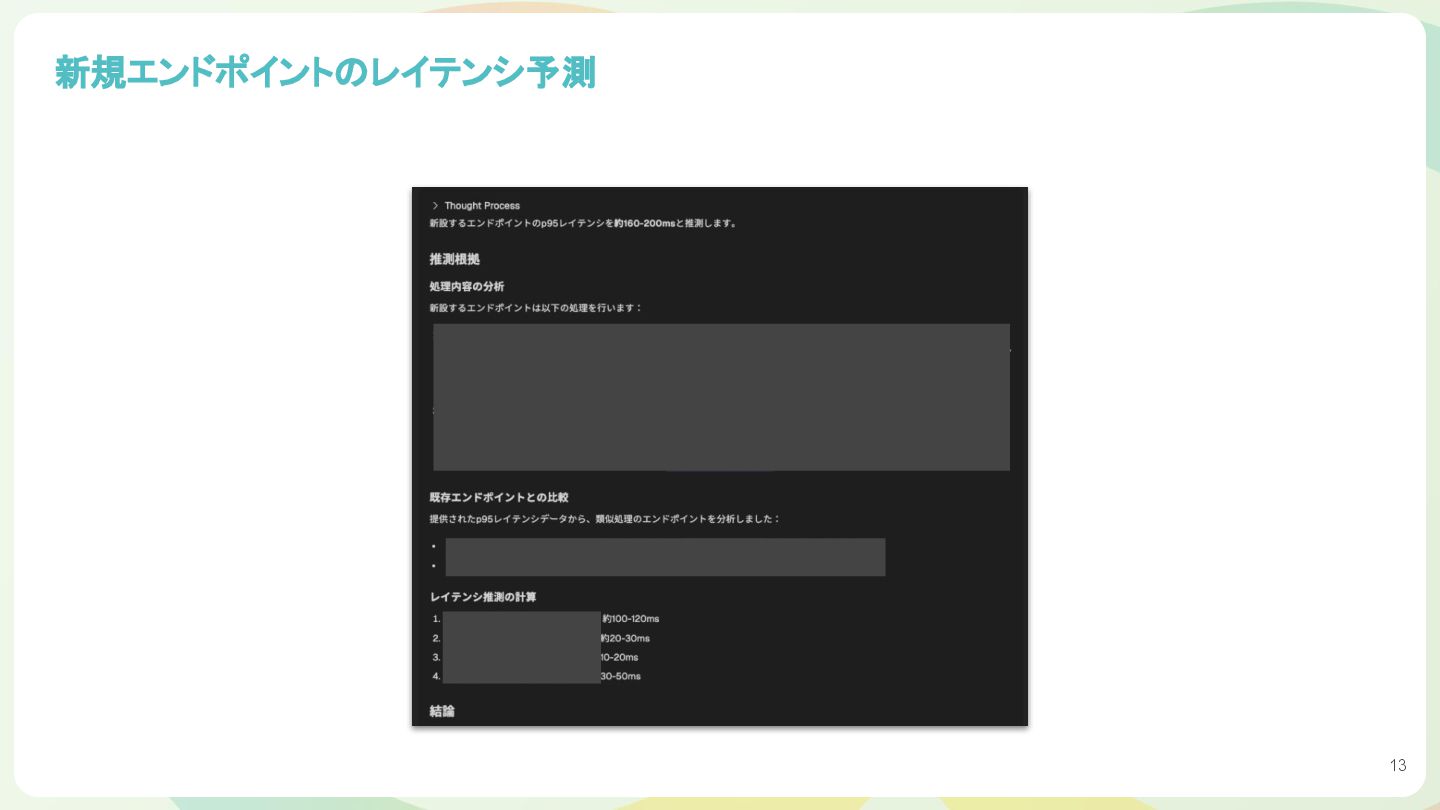Click the 処理内容の分析 subheading

point(466,287)
